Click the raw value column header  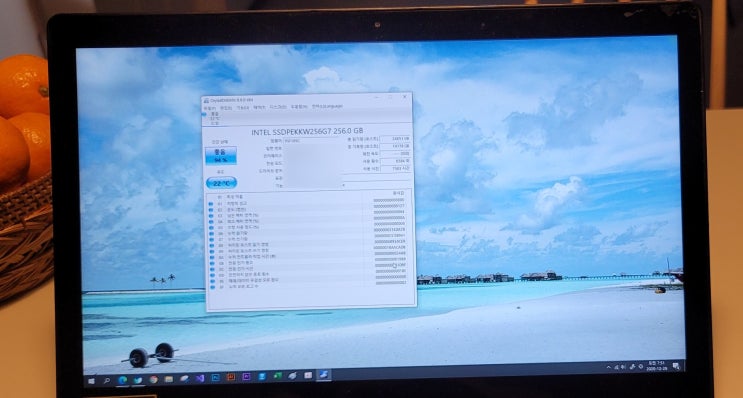[399, 193]
